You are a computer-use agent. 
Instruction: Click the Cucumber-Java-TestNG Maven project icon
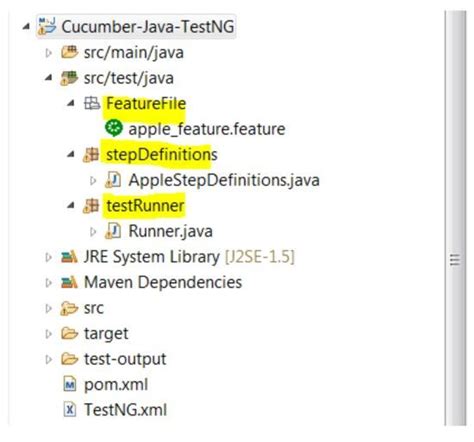[47, 26]
